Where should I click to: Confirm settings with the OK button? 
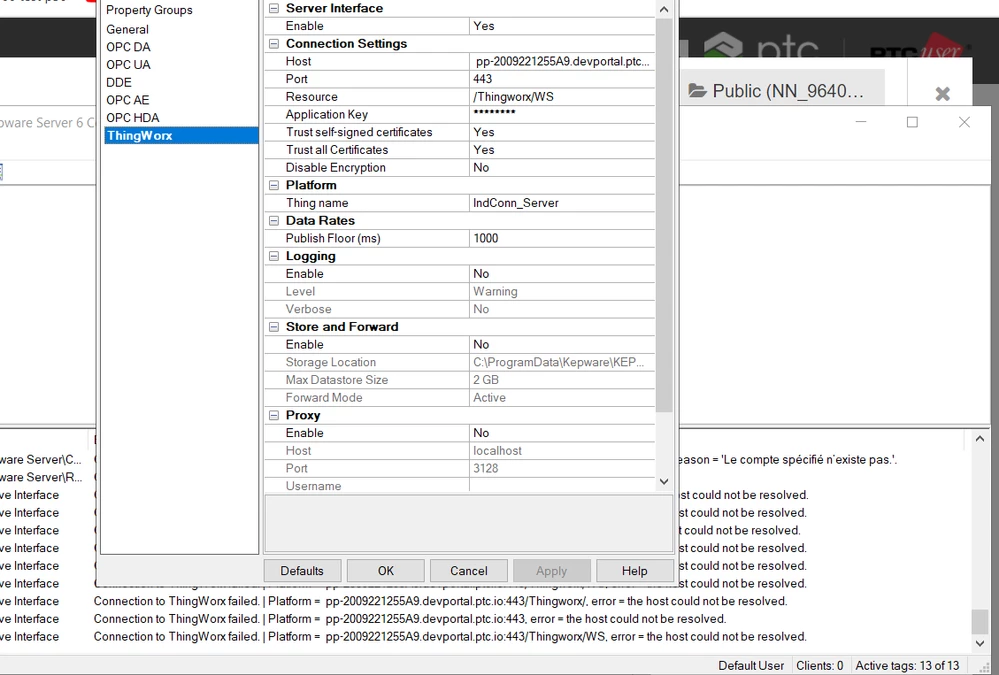(385, 570)
